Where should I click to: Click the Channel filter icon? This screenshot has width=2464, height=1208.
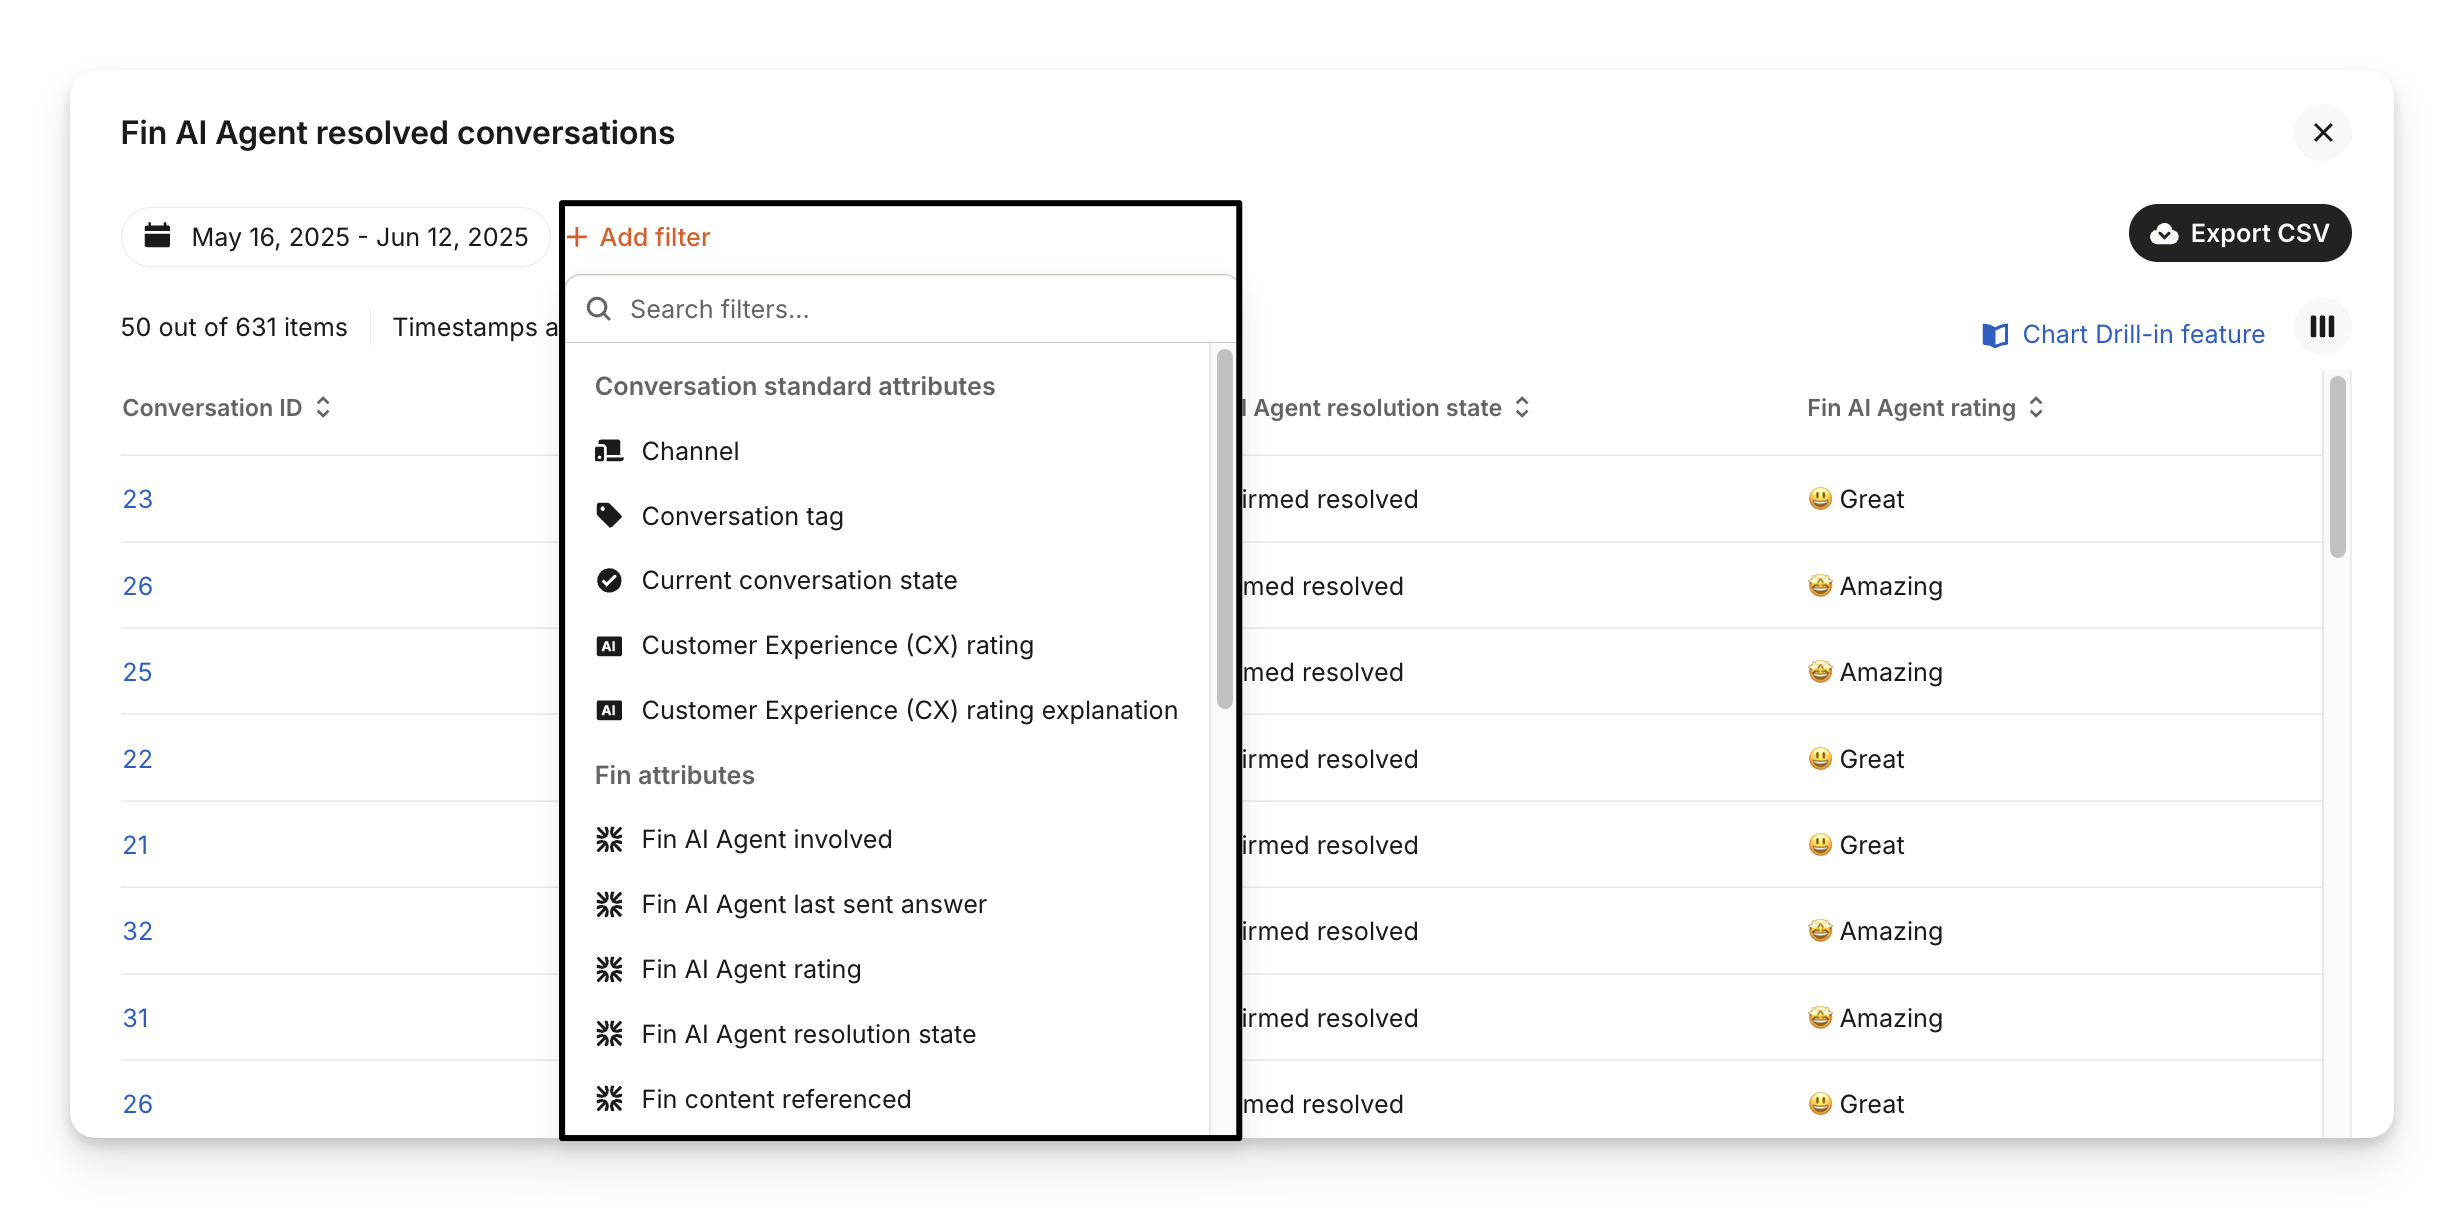[x=609, y=451]
